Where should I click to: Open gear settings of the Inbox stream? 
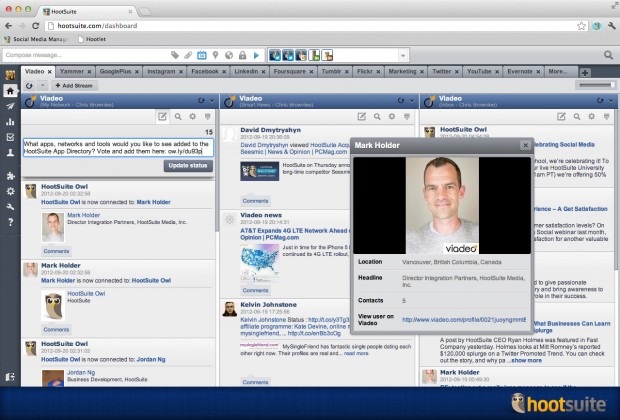point(591,116)
